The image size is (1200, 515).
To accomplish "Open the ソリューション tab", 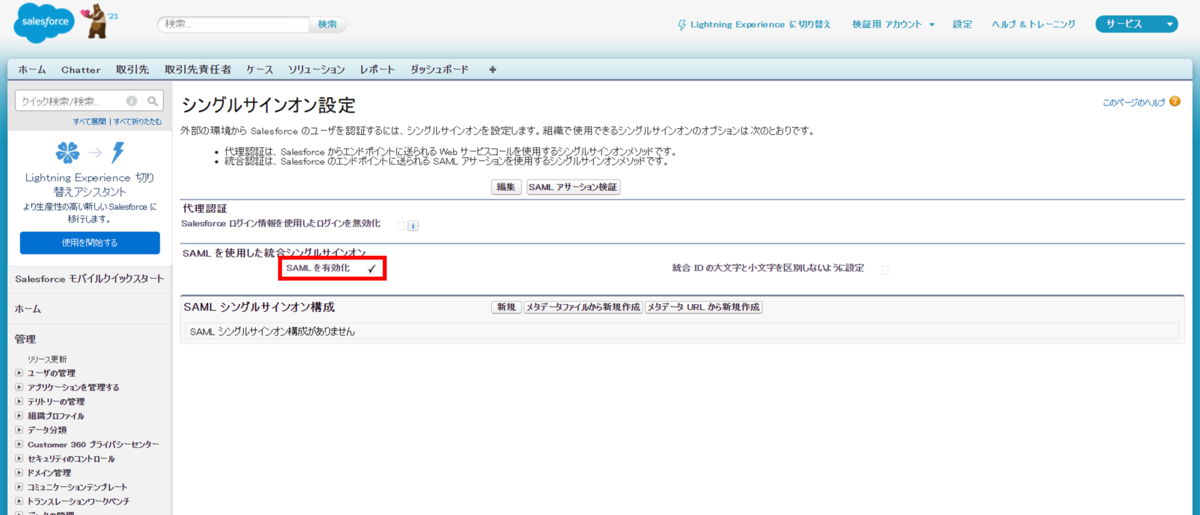I will (316, 70).
